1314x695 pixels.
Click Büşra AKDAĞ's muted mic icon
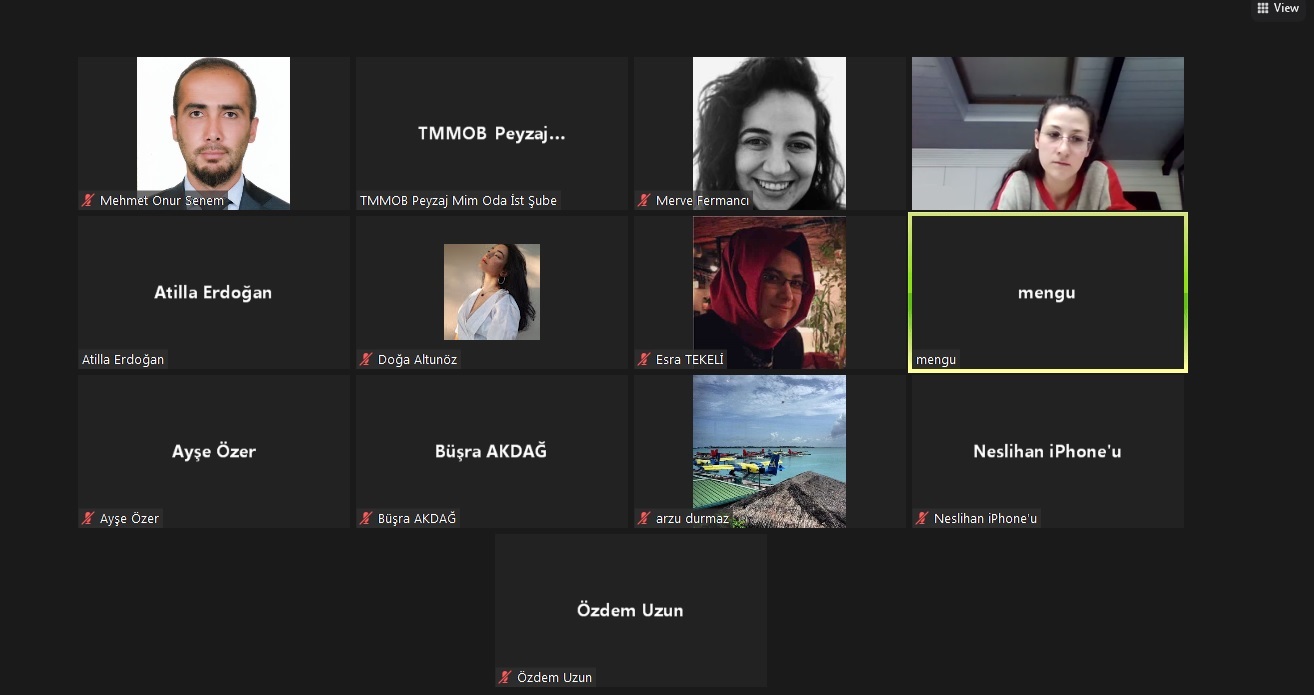point(367,519)
